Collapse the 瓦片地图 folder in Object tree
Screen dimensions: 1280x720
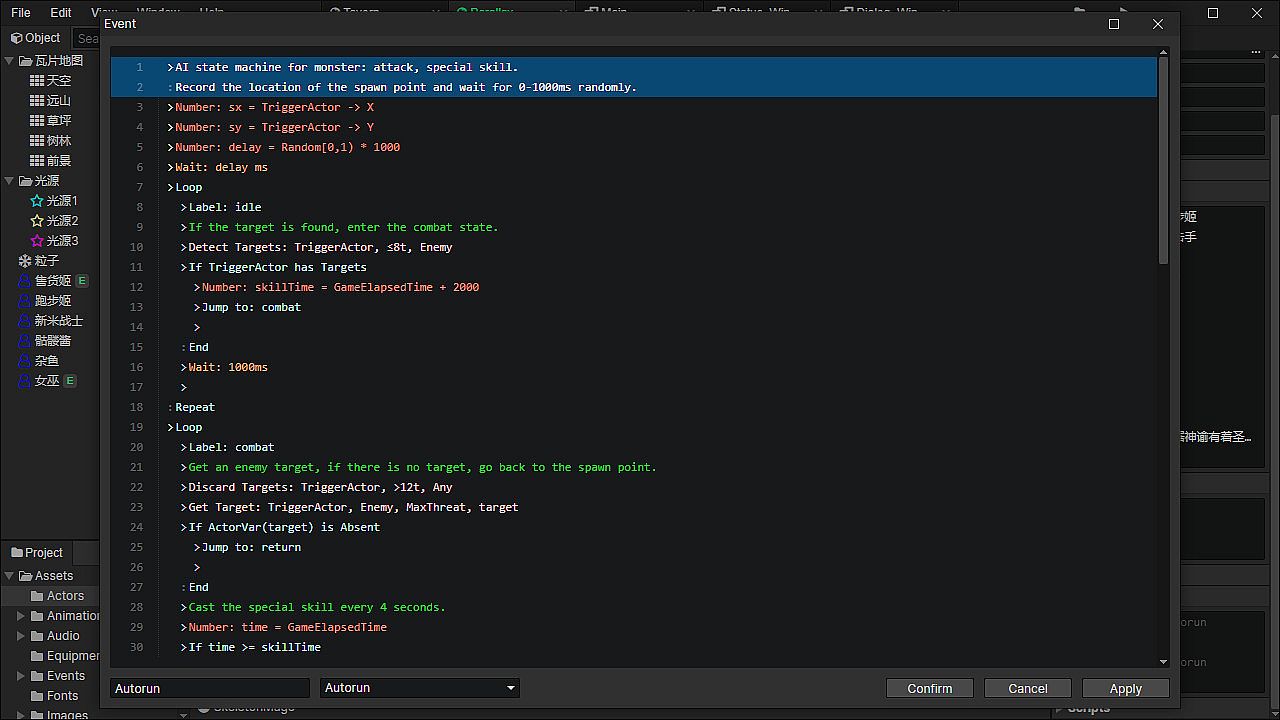tap(9, 61)
